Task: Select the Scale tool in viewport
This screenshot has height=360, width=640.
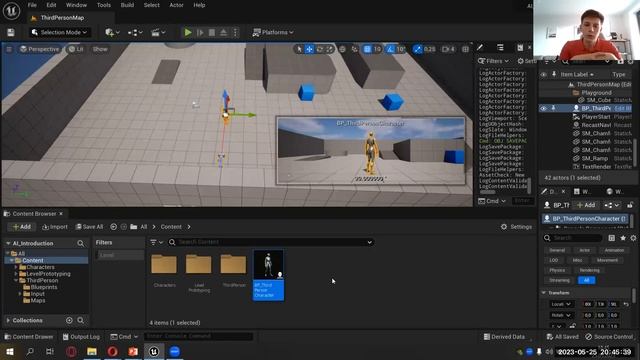Action: [329, 49]
